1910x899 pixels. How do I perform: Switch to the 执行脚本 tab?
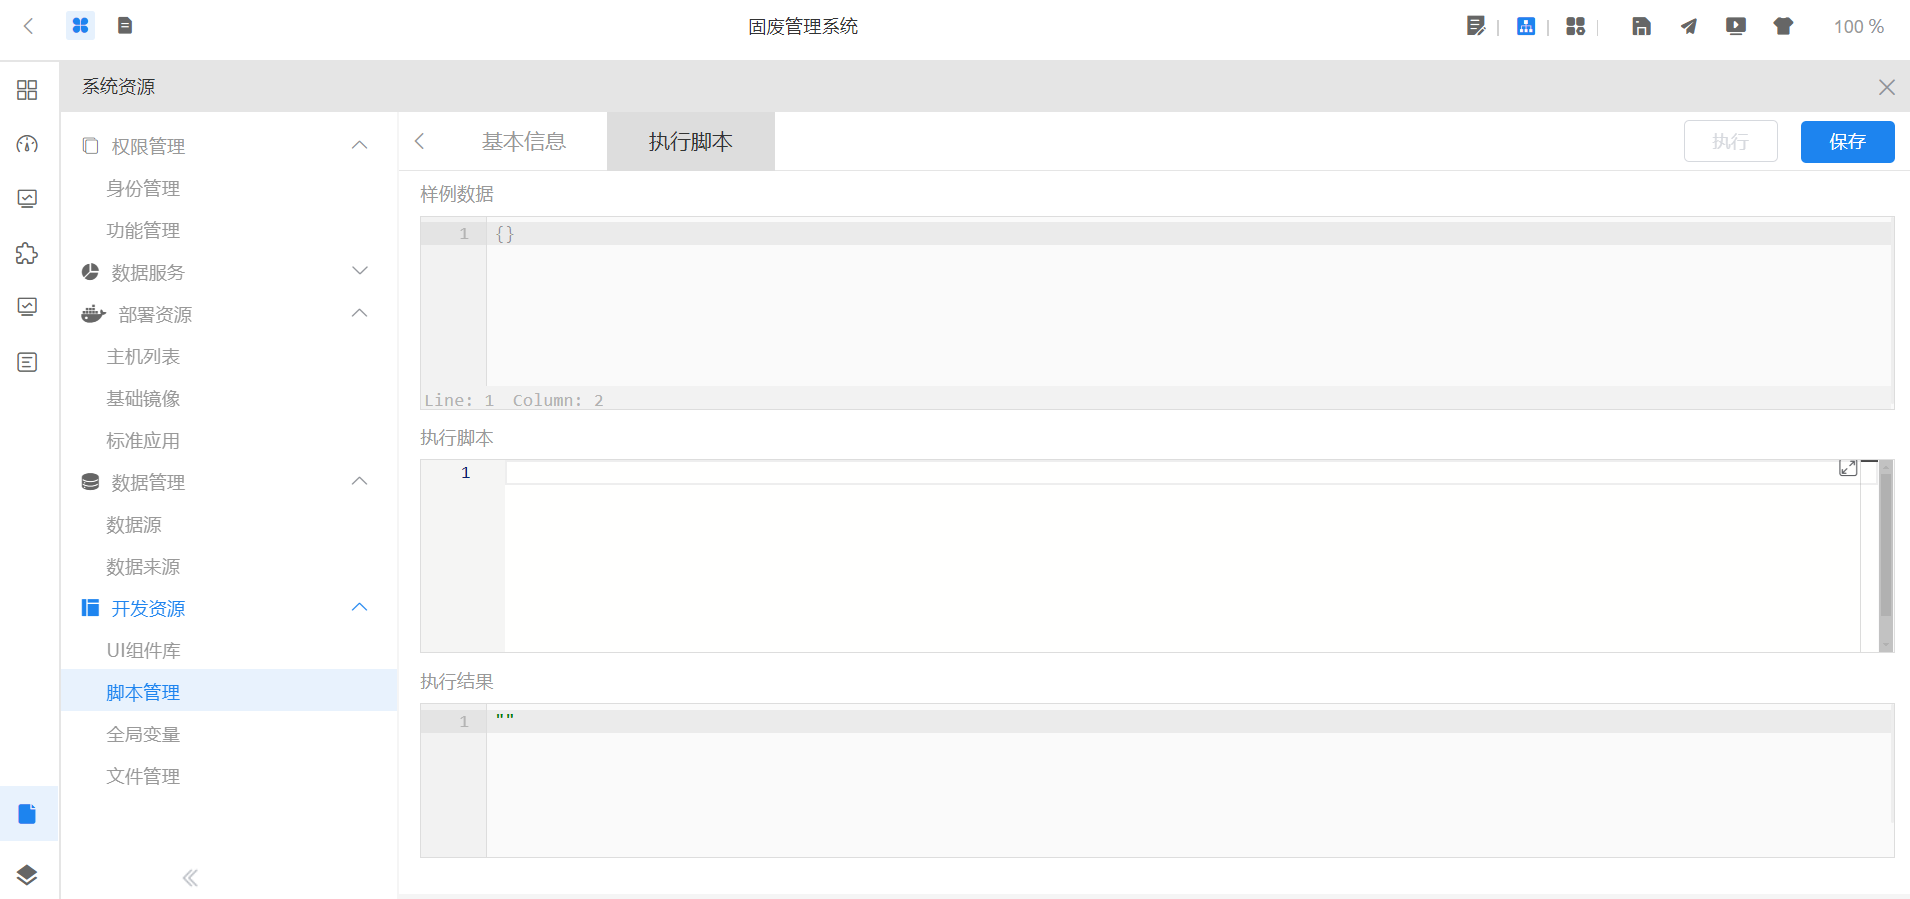pyautogui.click(x=690, y=141)
